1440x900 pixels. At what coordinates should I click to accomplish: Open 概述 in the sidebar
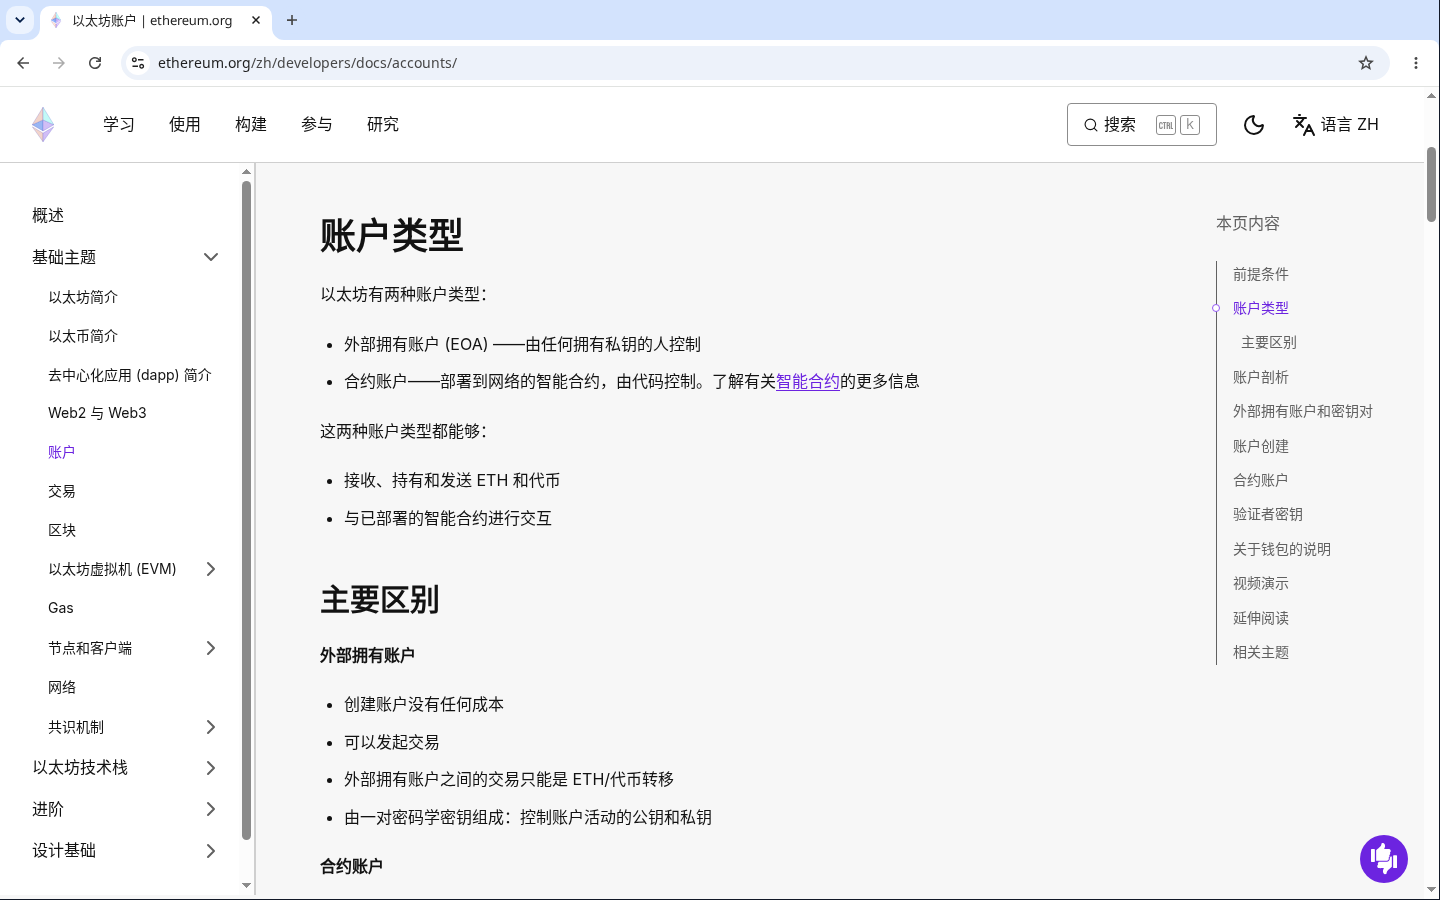point(48,215)
